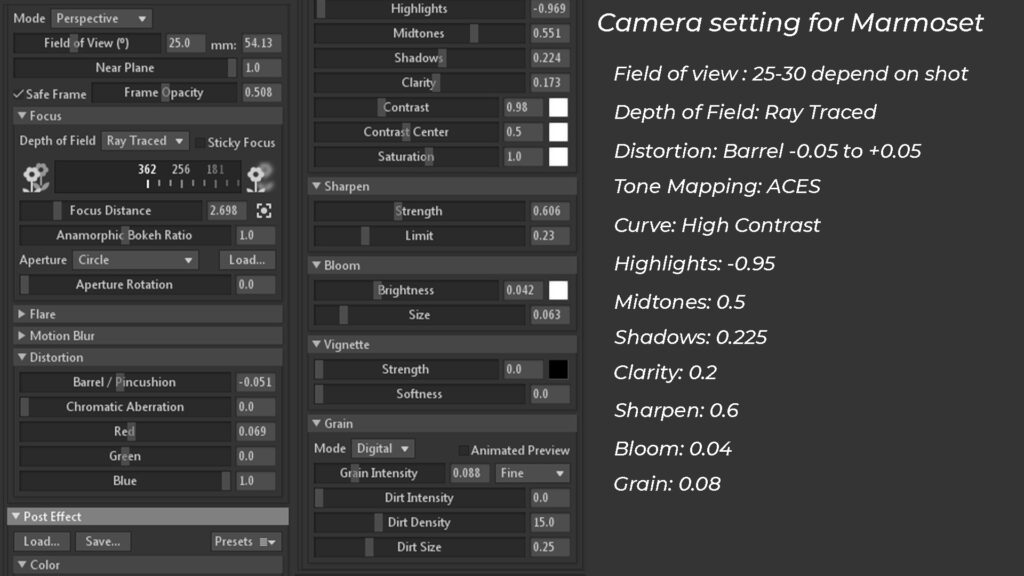The width and height of the screenshot is (1024, 576).
Task: Click the Midtones slider
Action: [x=419, y=33]
